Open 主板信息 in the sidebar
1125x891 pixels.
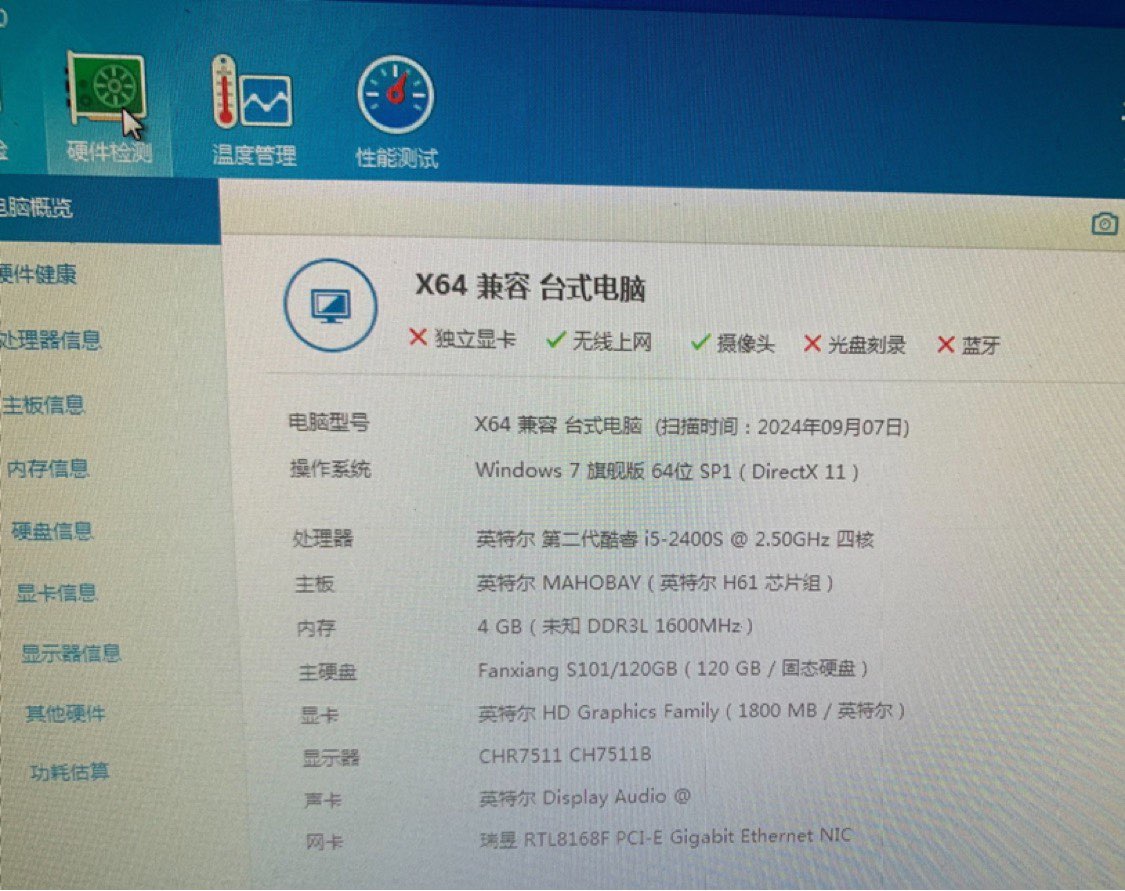pyautogui.click(x=43, y=405)
